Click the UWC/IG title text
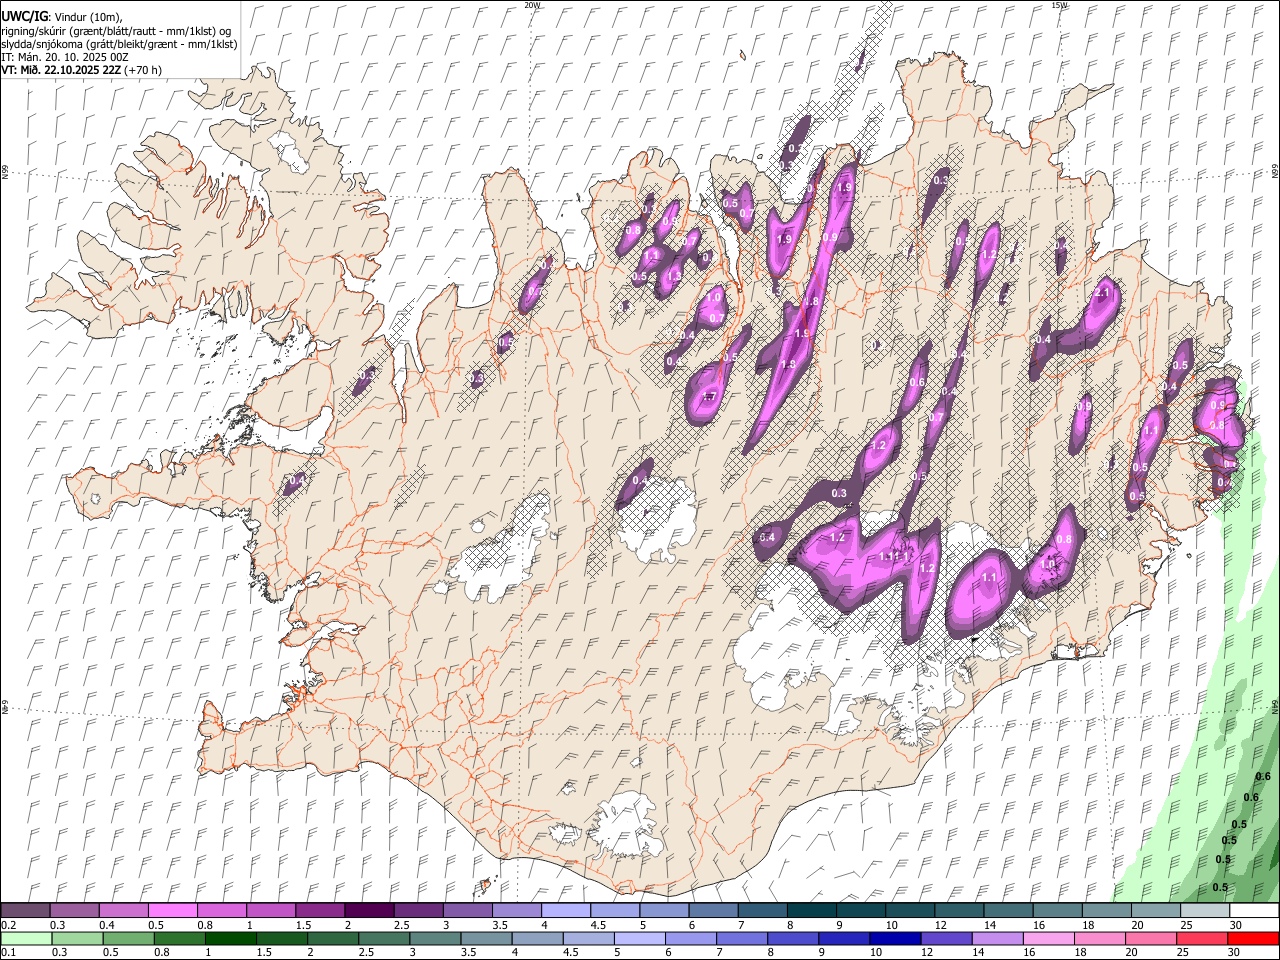 click(x=24, y=17)
